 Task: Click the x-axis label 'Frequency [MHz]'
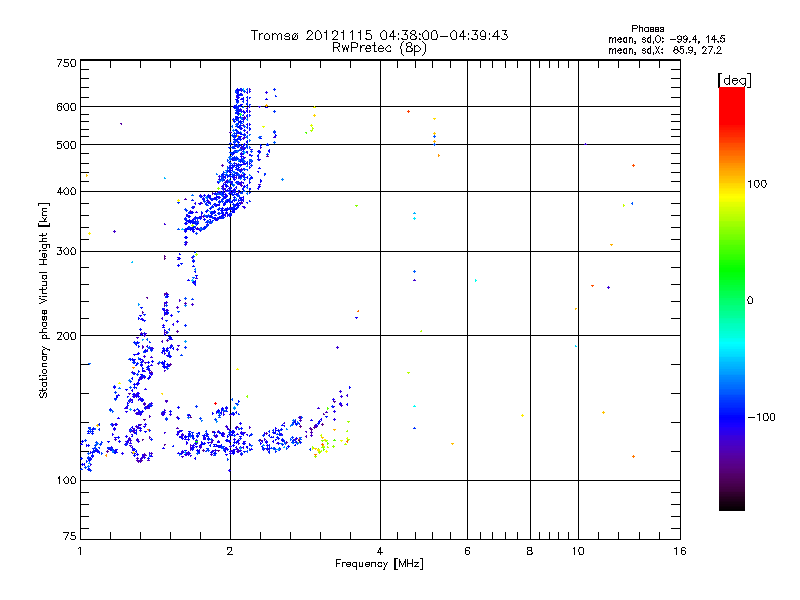tap(379, 564)
